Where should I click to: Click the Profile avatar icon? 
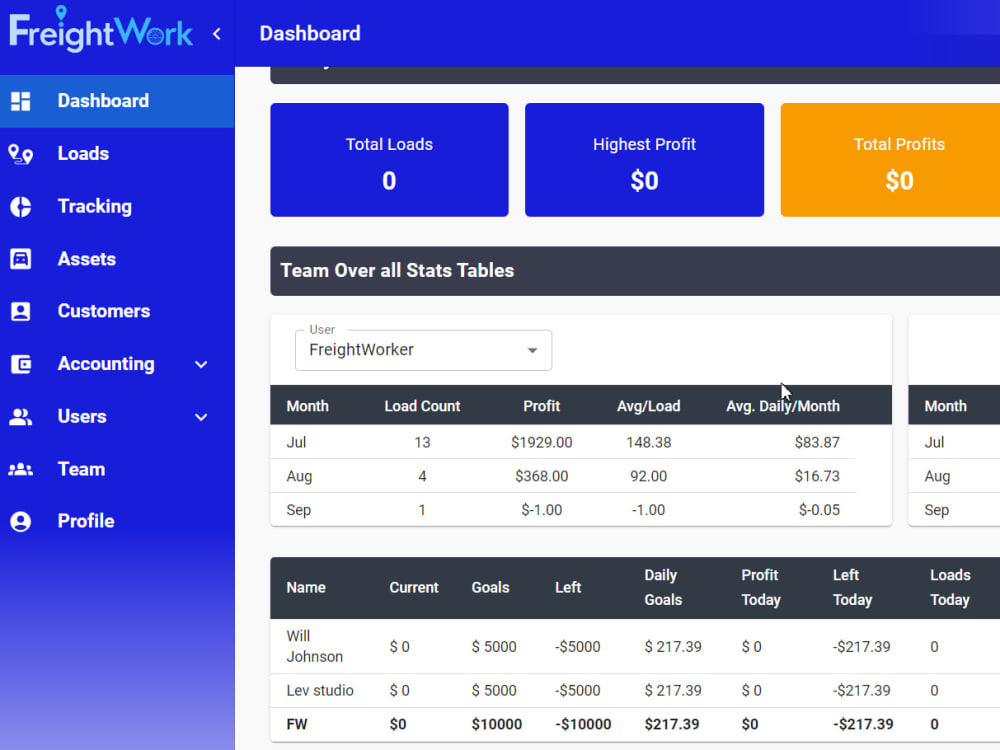point(20,522)
